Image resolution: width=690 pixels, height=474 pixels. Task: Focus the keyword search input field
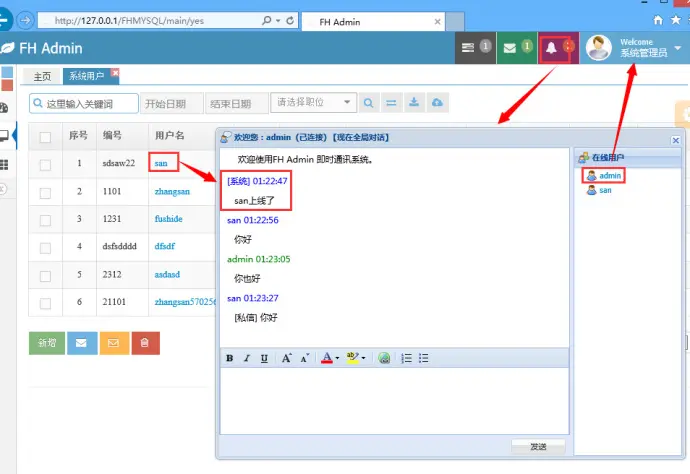tap(84, 104)
